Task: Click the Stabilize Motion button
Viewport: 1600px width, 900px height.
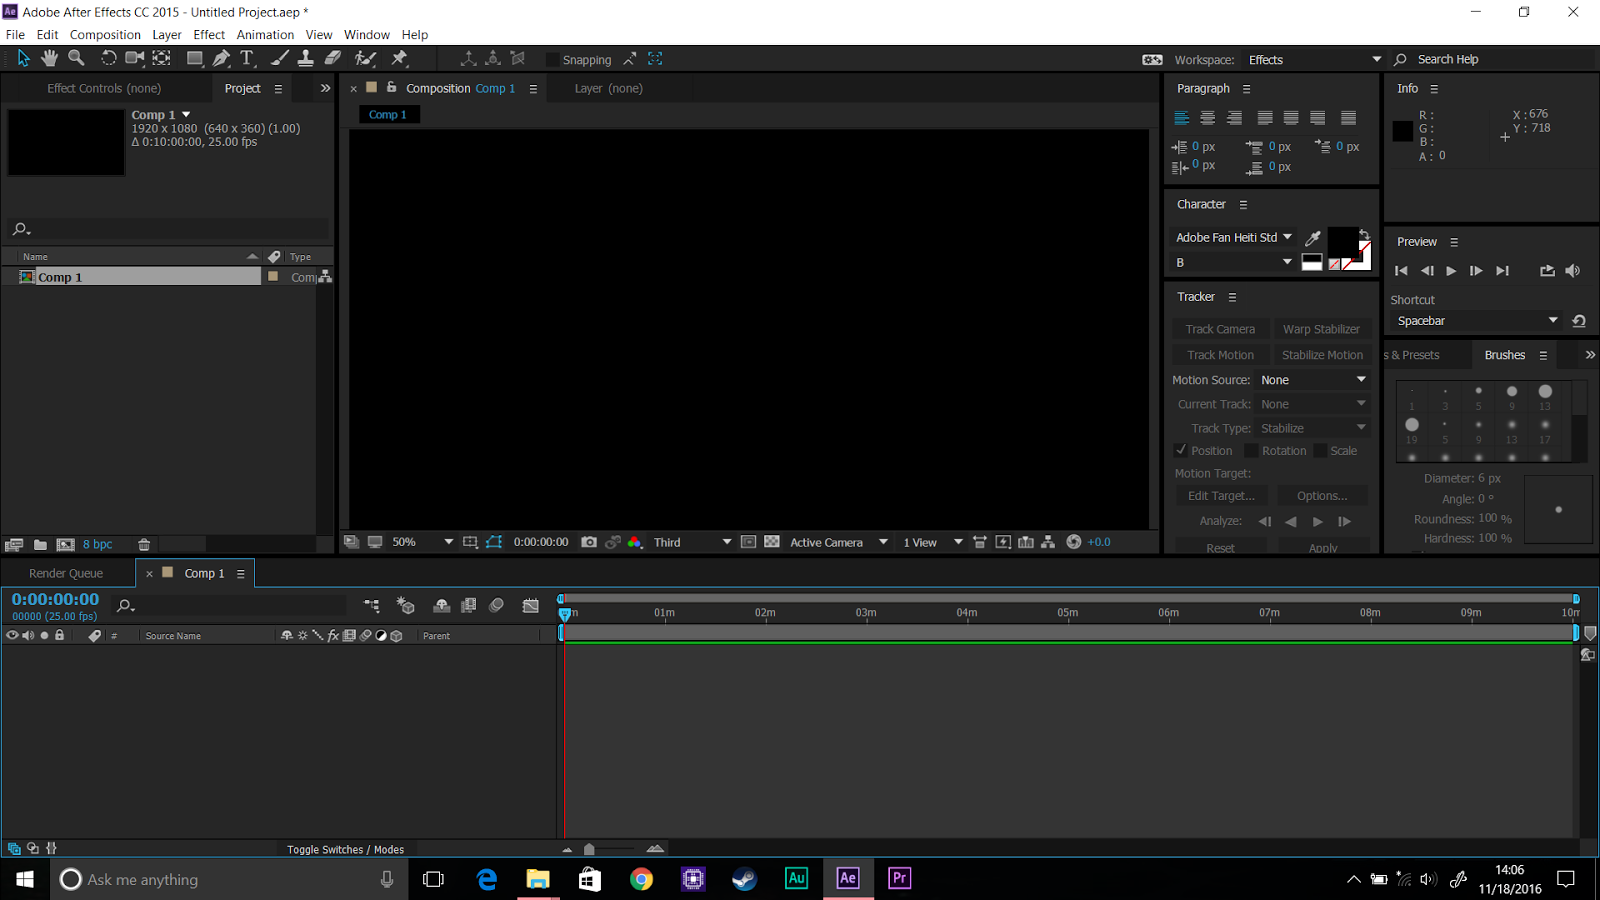Action: [1321, 355]
